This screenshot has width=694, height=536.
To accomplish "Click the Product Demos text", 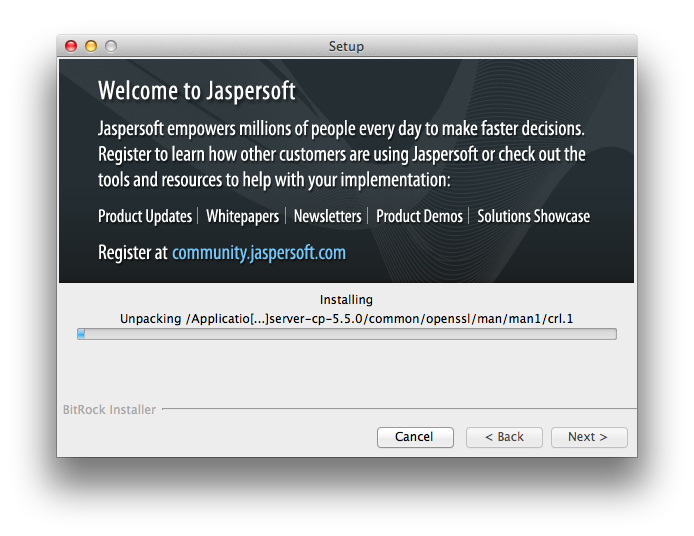I will 419,216.
